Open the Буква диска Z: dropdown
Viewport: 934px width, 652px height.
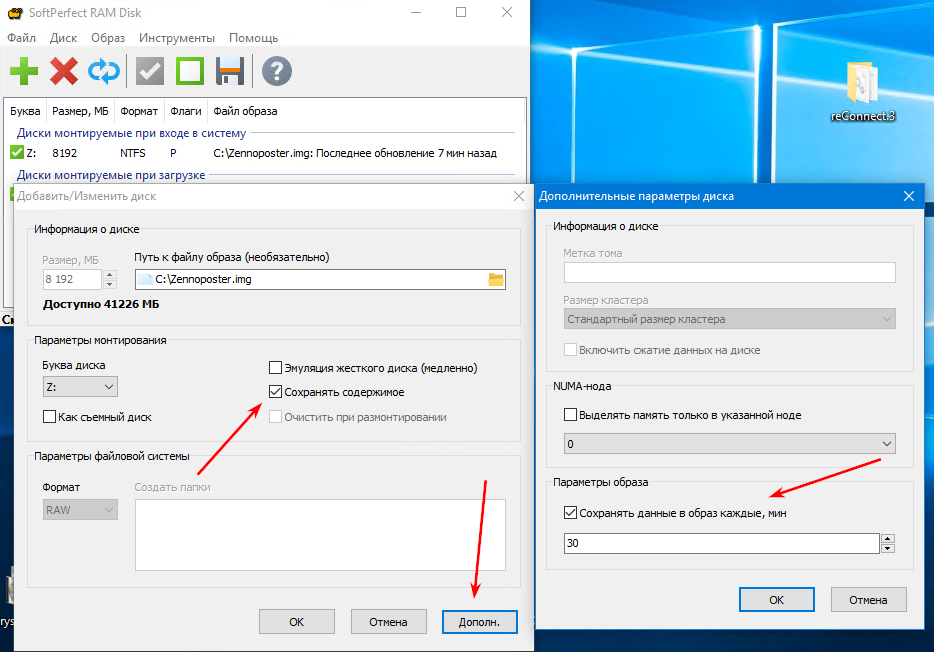click(80, 386)
